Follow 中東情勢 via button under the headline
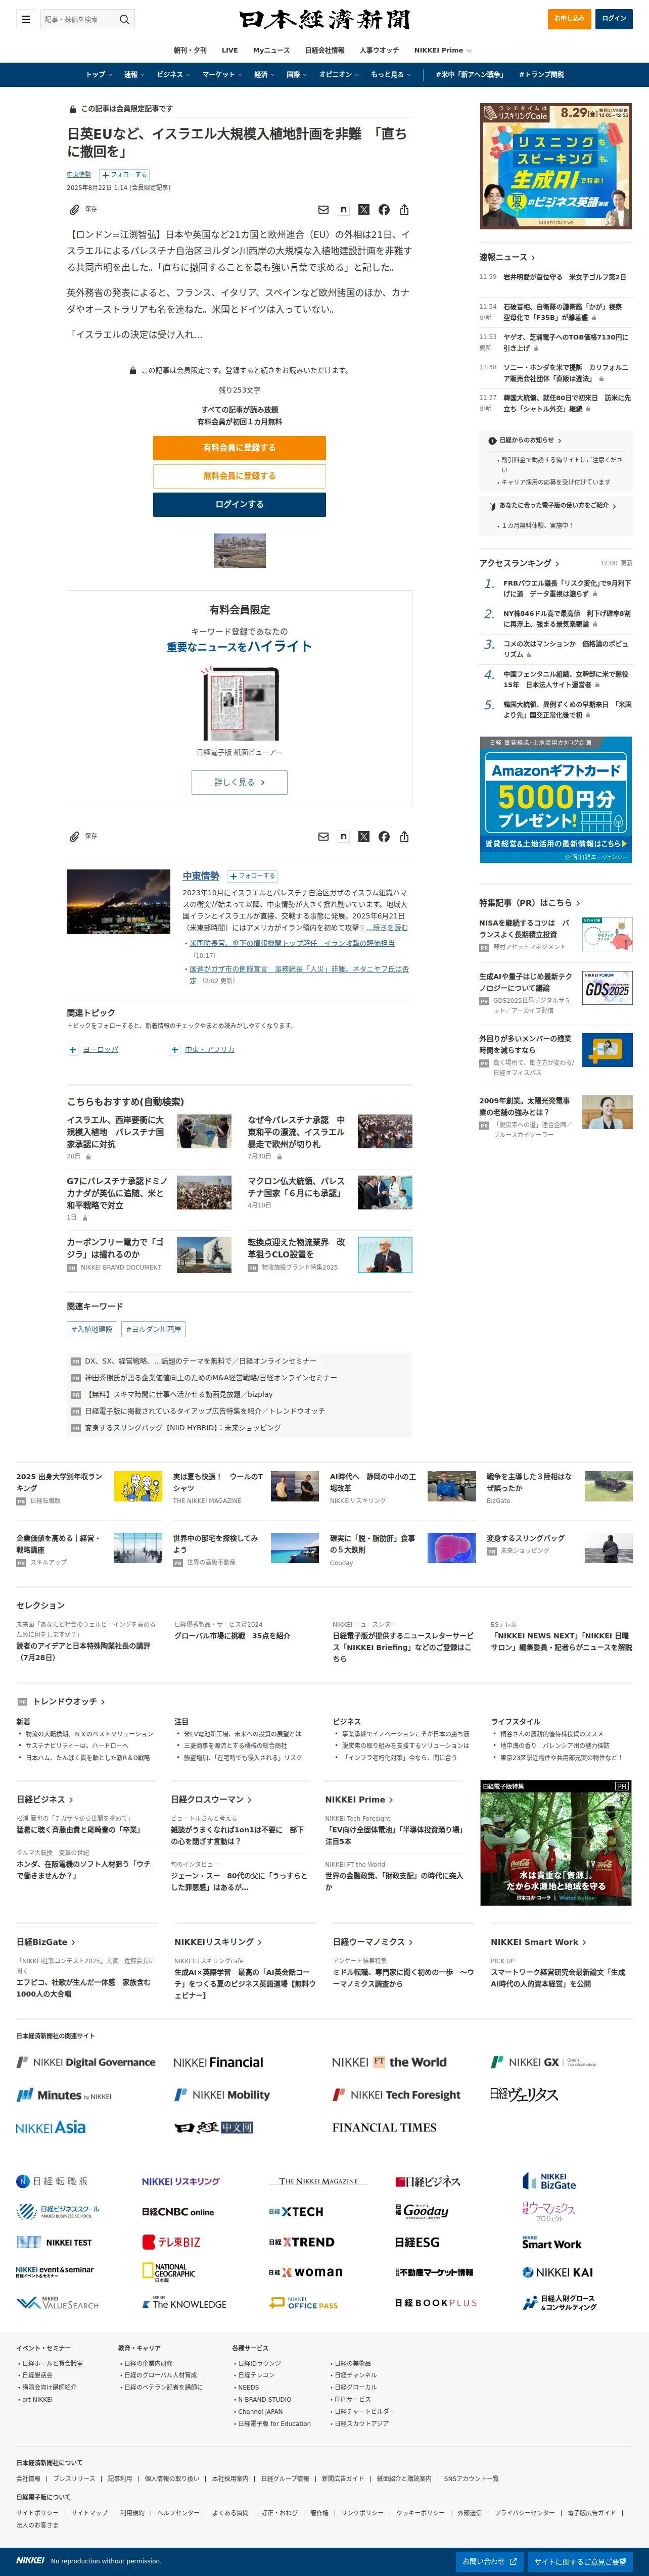This screenshot has width=649, height=2576. click(x=123, y=175)
